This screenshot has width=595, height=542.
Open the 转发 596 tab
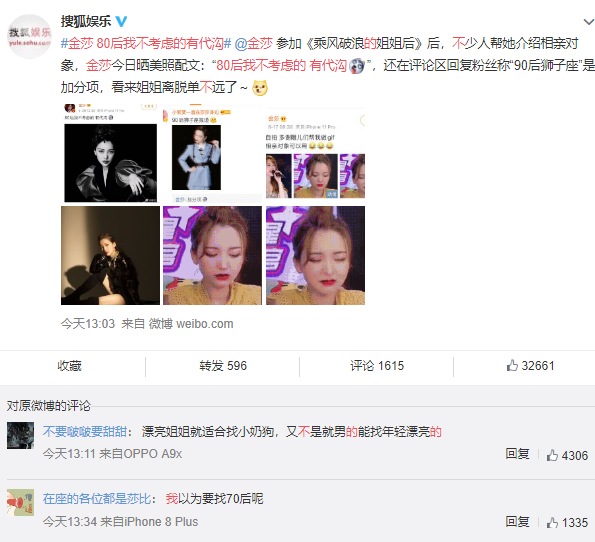point(223,366)
